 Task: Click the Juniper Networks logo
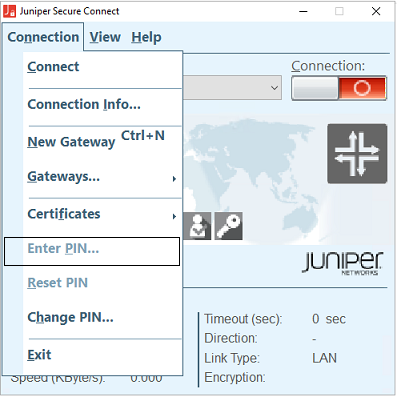tap(343, 263)
